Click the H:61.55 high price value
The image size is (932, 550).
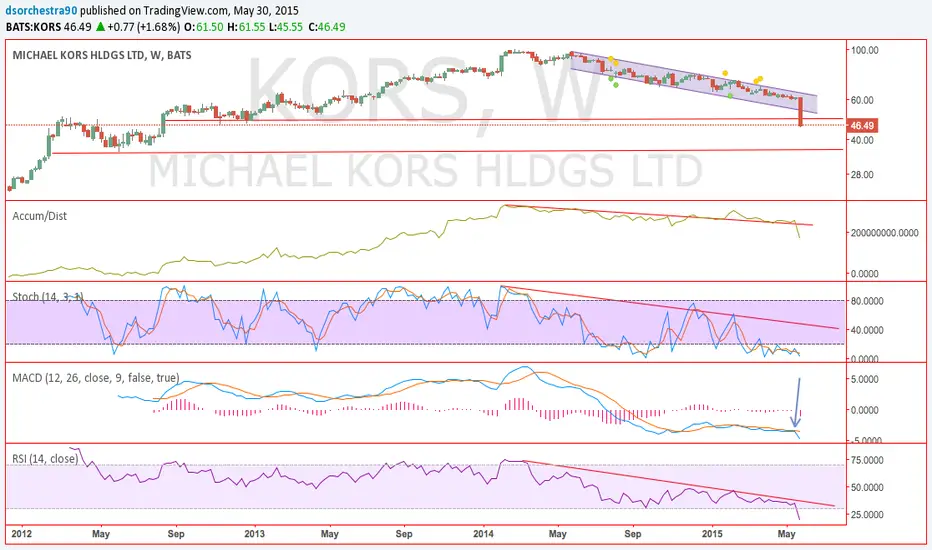pyautogui.click(x=246, y=27)
